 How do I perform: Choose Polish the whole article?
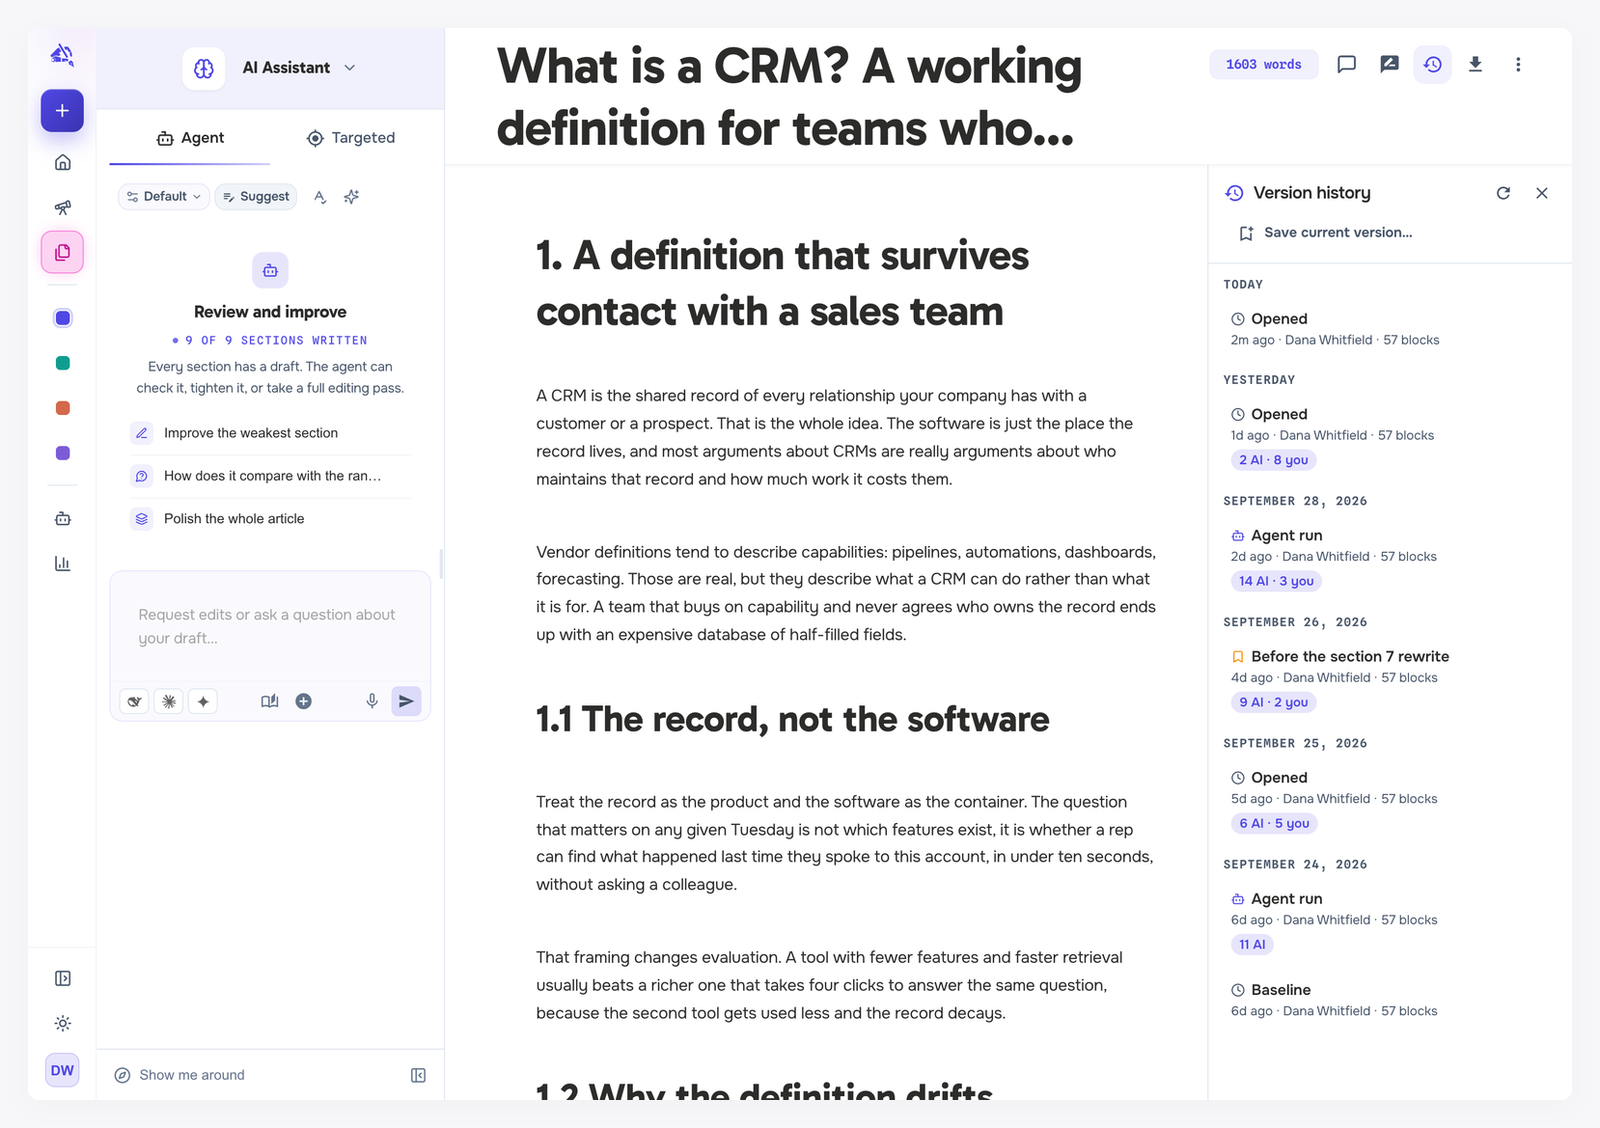click(270, 519)
